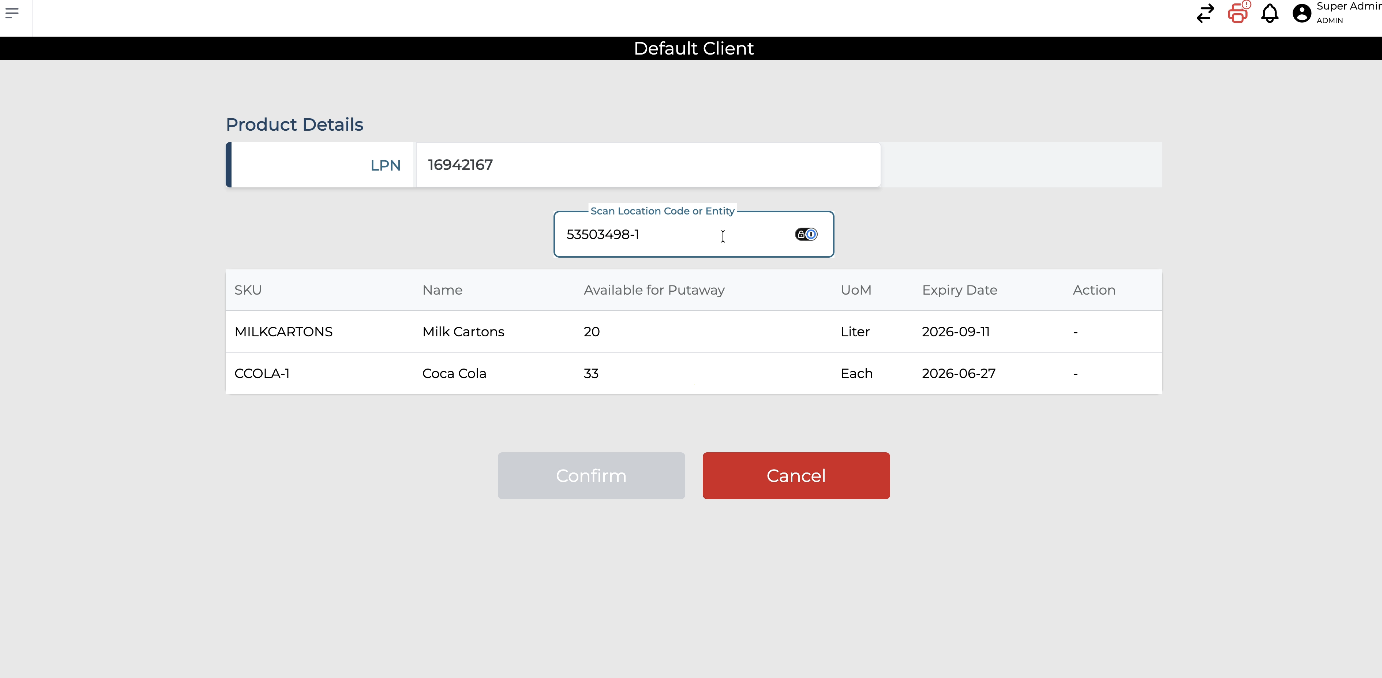Click the Confirm button

pos(591,476)
